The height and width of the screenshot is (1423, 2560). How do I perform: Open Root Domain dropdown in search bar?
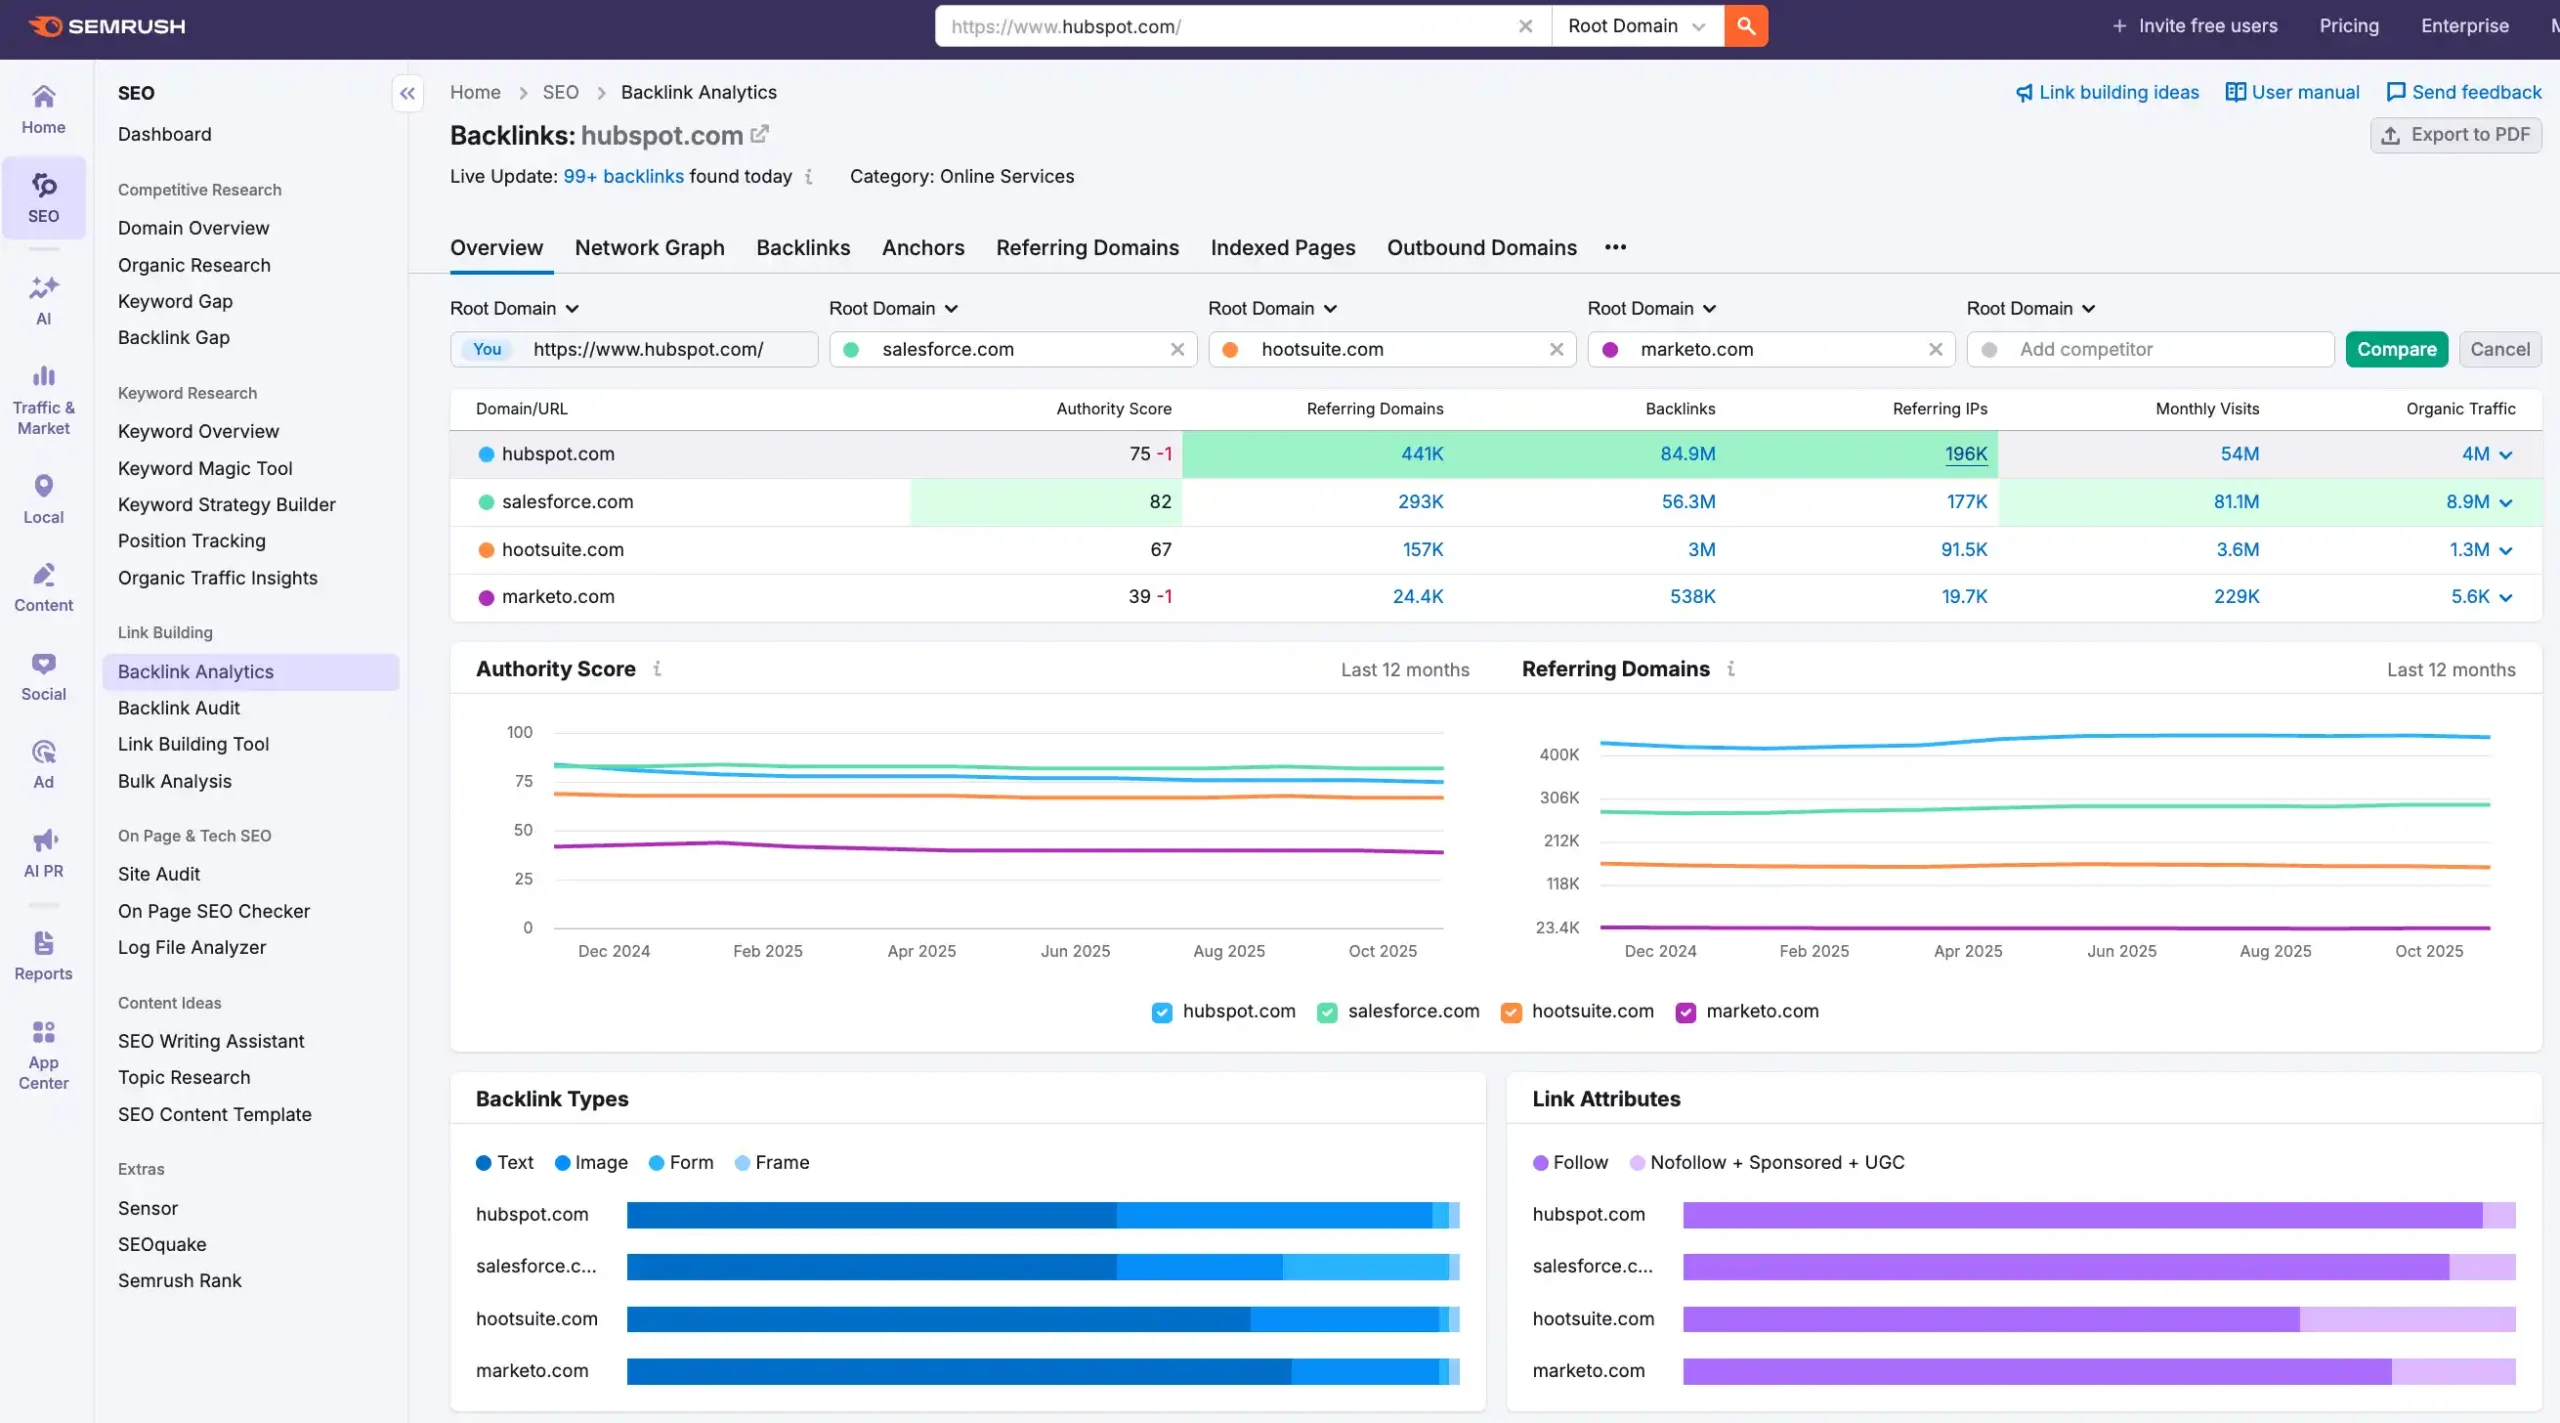click(x=1636, y=26)
